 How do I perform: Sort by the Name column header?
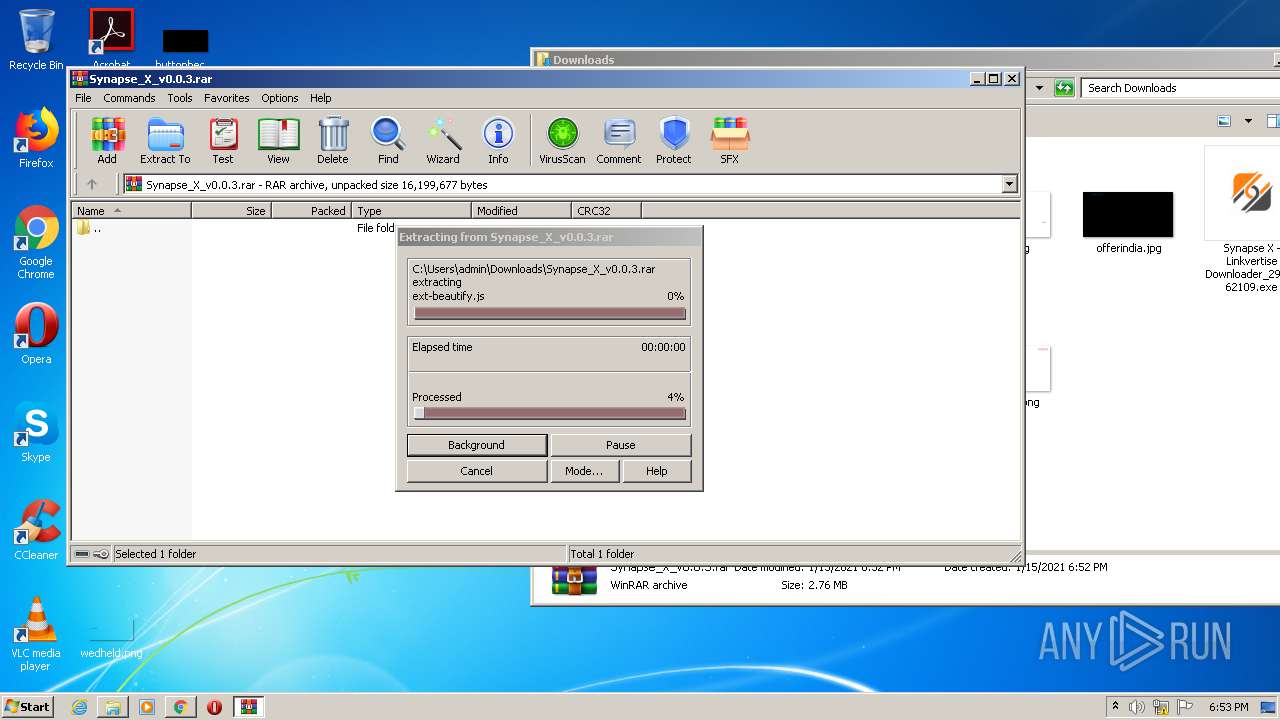click(x=131, y=210)
